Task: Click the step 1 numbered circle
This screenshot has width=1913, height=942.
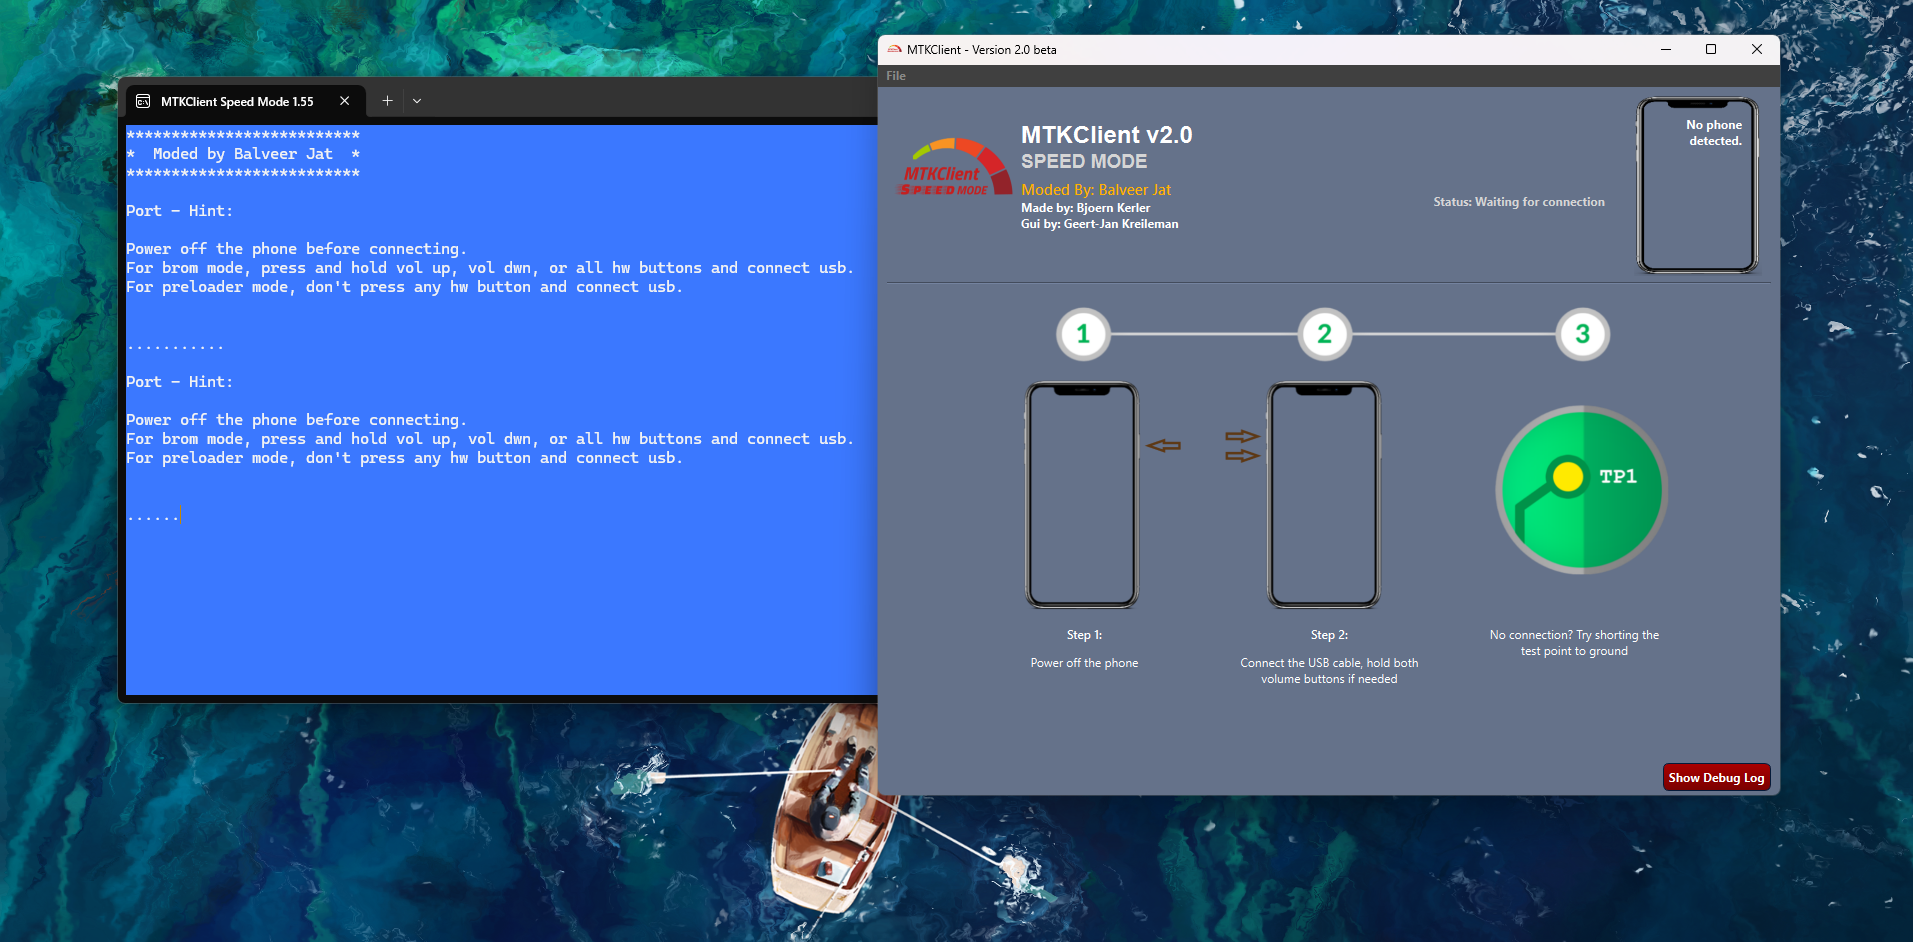Action: [1082, 334]
